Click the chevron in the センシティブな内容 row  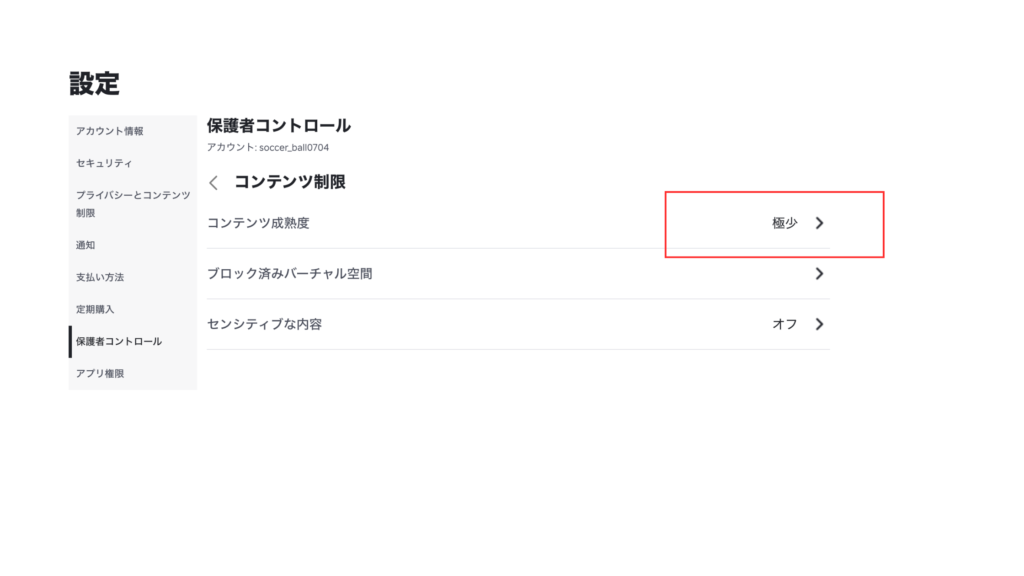(x=819, y=324)
